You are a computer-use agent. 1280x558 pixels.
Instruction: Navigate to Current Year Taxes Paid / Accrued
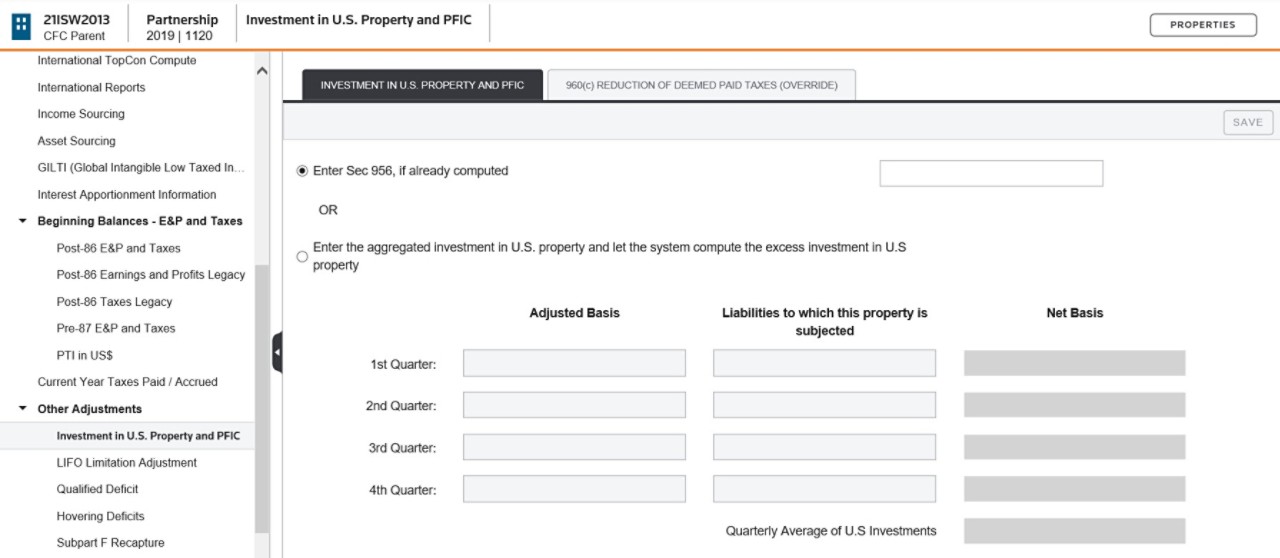pos(127,382)
